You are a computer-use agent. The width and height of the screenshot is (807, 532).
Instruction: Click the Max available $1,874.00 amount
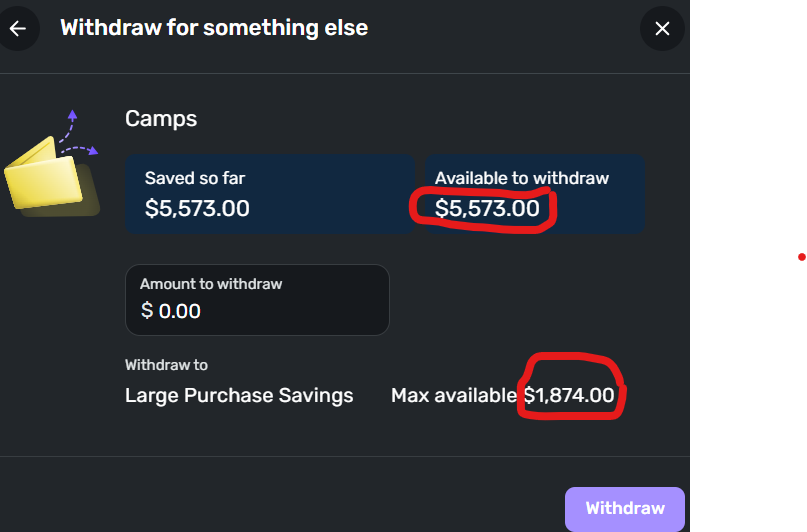point(569,395)
